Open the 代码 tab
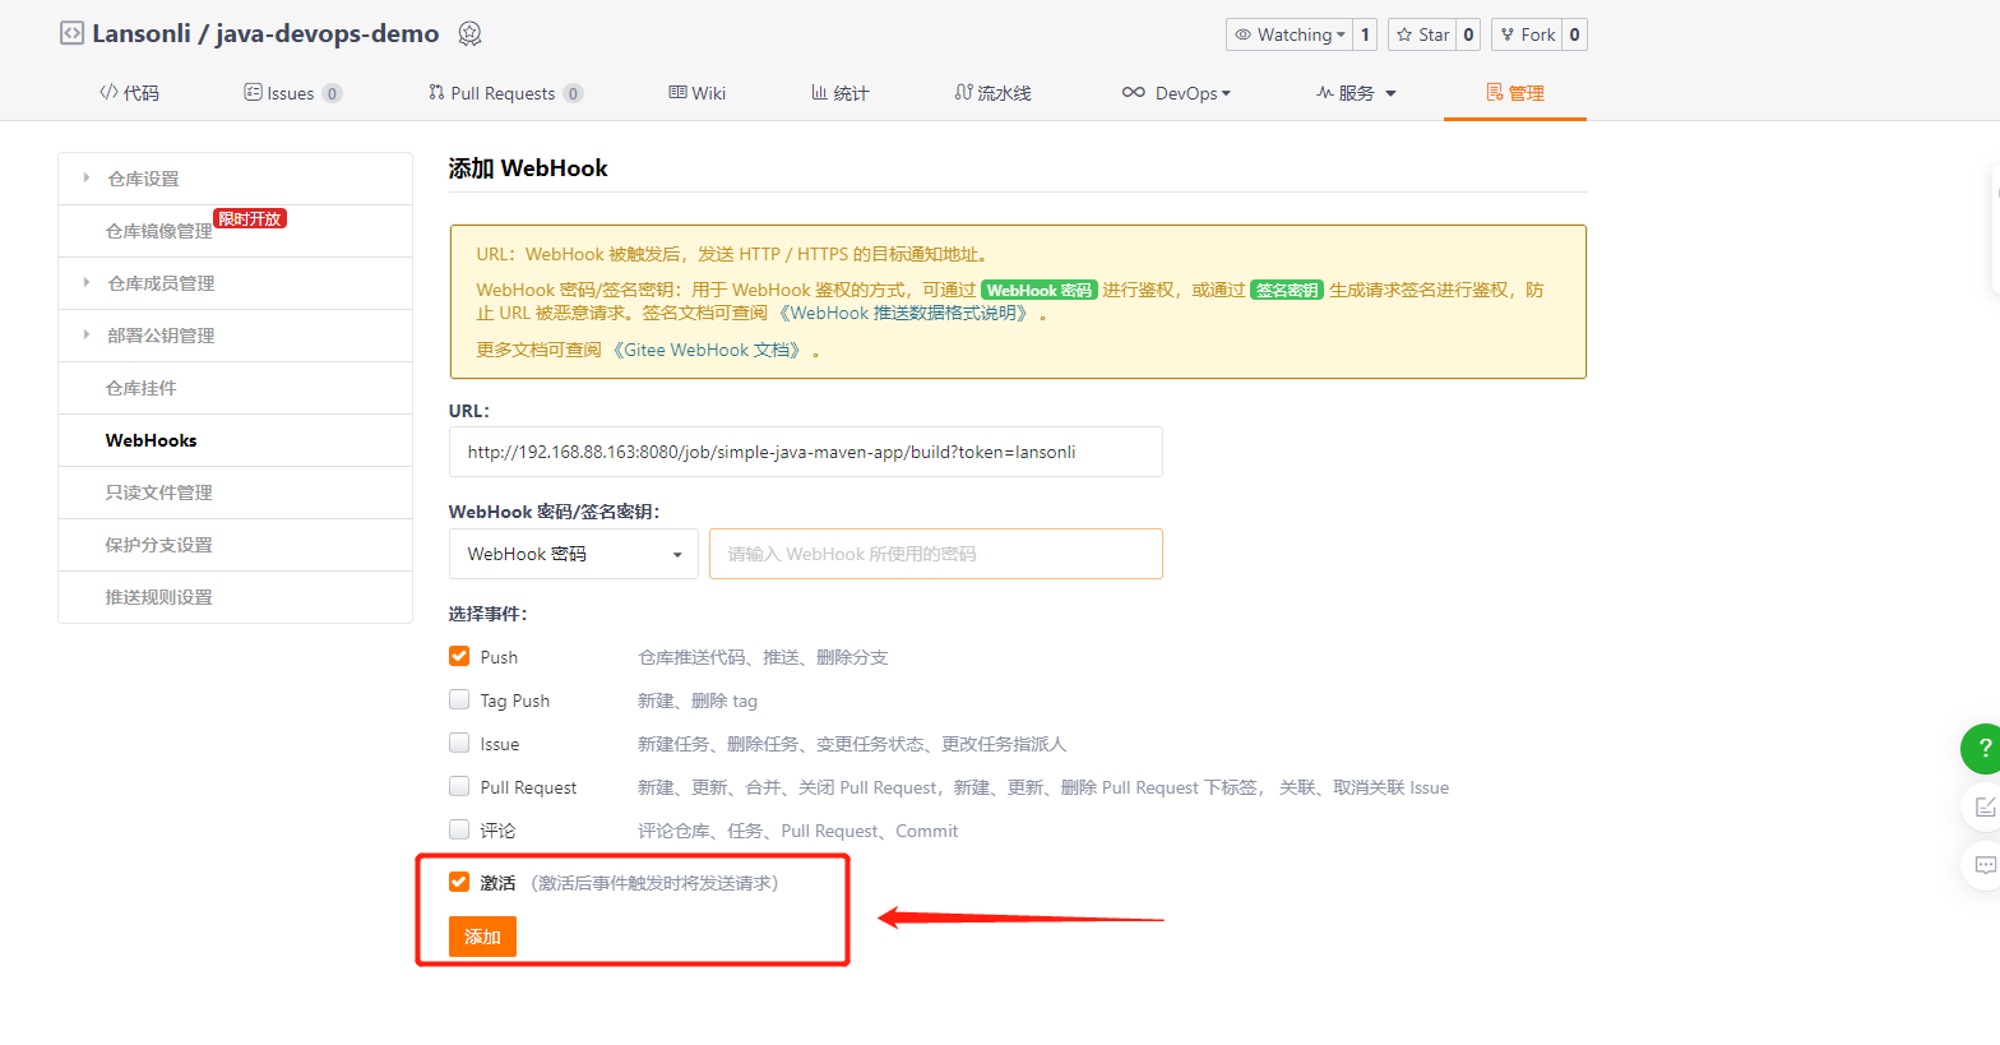 [x=129, y=93]
